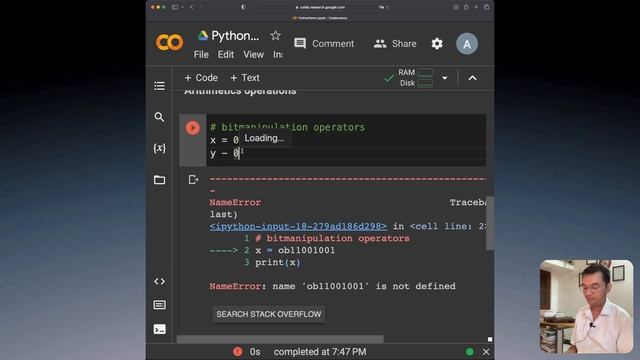This screenshot has height=360, width=640.
Task: Click the red error status icon
Action: [238, 351]
